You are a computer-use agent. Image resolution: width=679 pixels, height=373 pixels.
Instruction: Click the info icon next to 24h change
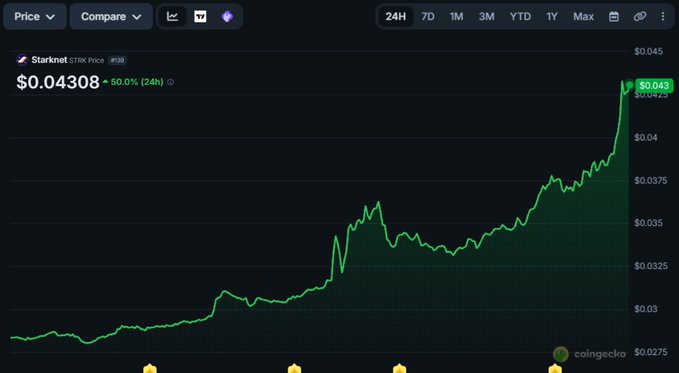[171, 82]
